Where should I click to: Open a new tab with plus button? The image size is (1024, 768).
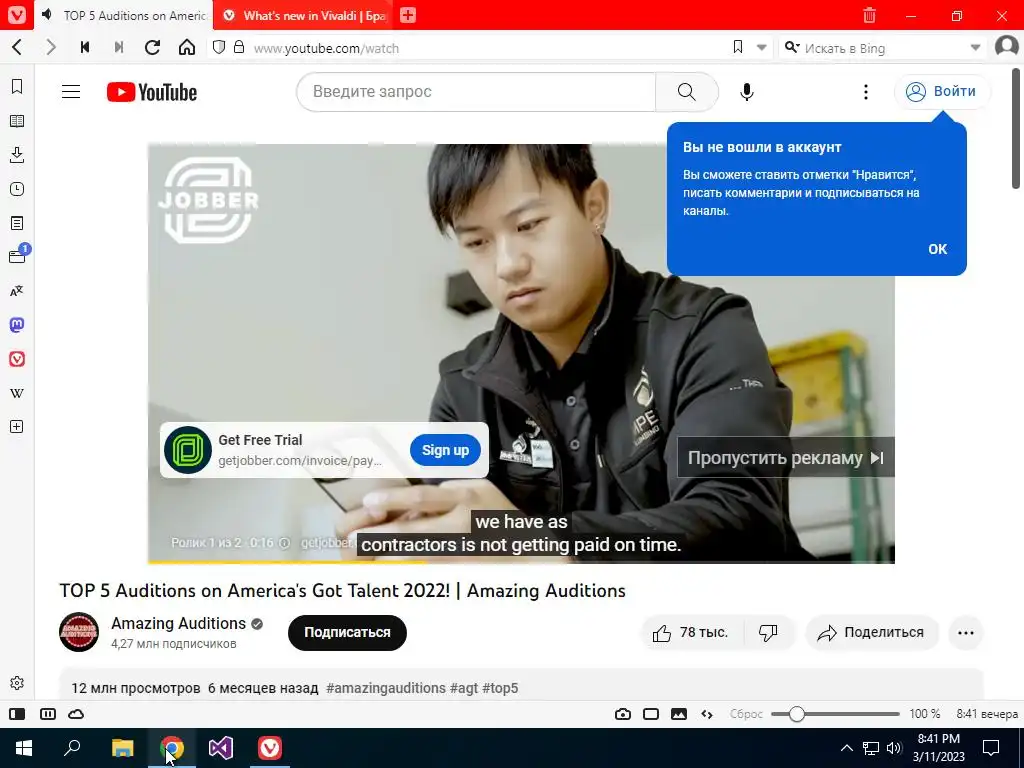pyautogui.click(x=408, y=15)
